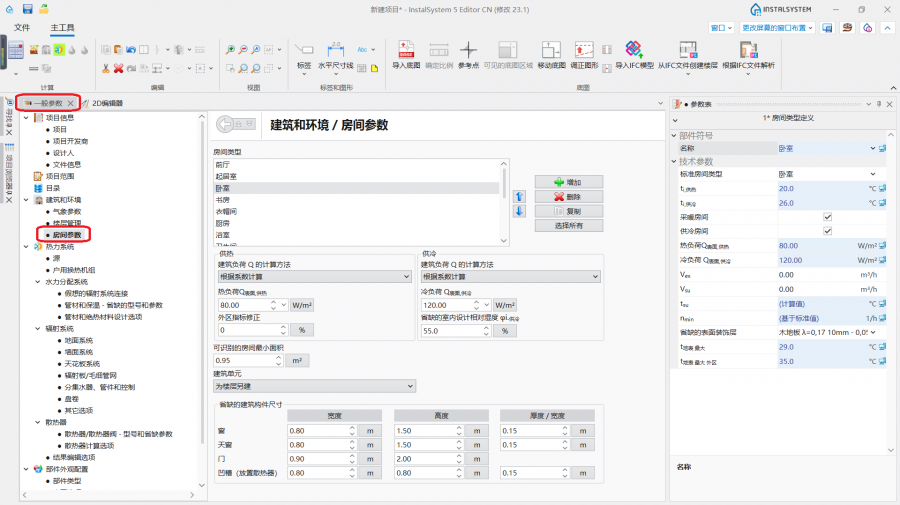
Task: Click the 增加 button
Action: [569, 182]
